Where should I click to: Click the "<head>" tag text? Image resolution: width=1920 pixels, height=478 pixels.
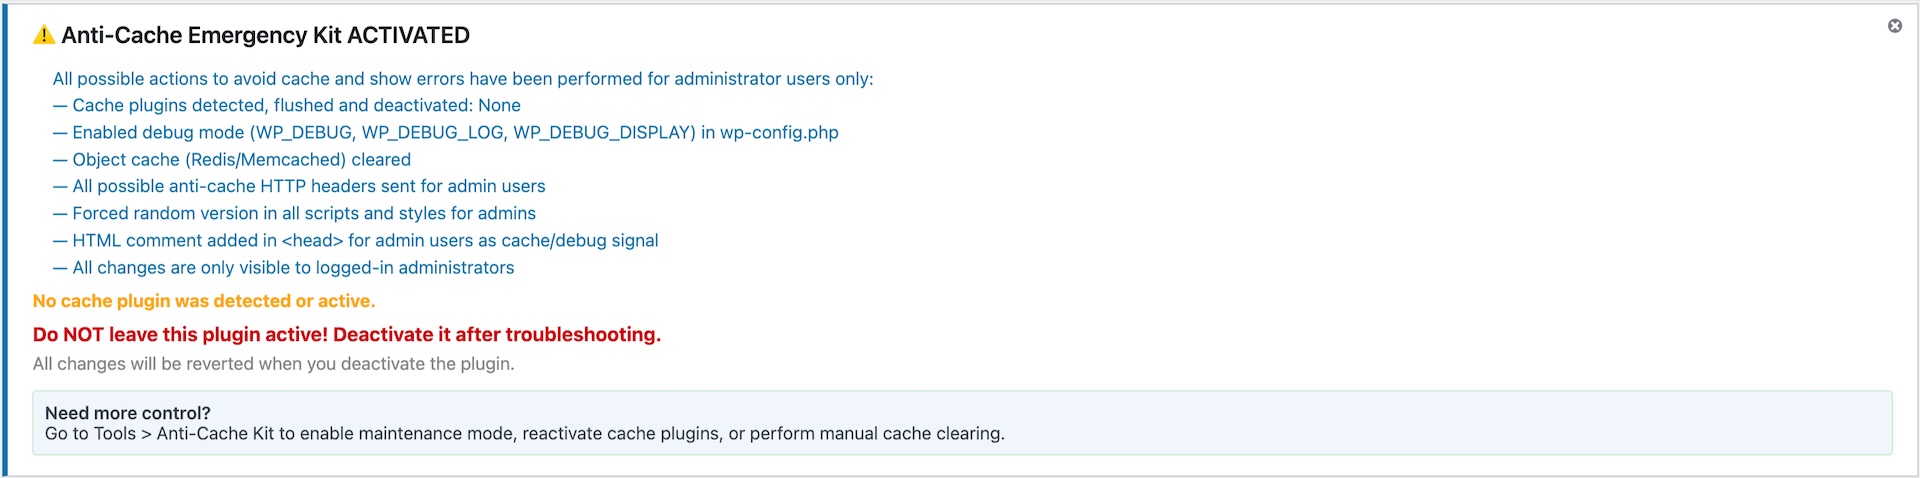point(312,241)
